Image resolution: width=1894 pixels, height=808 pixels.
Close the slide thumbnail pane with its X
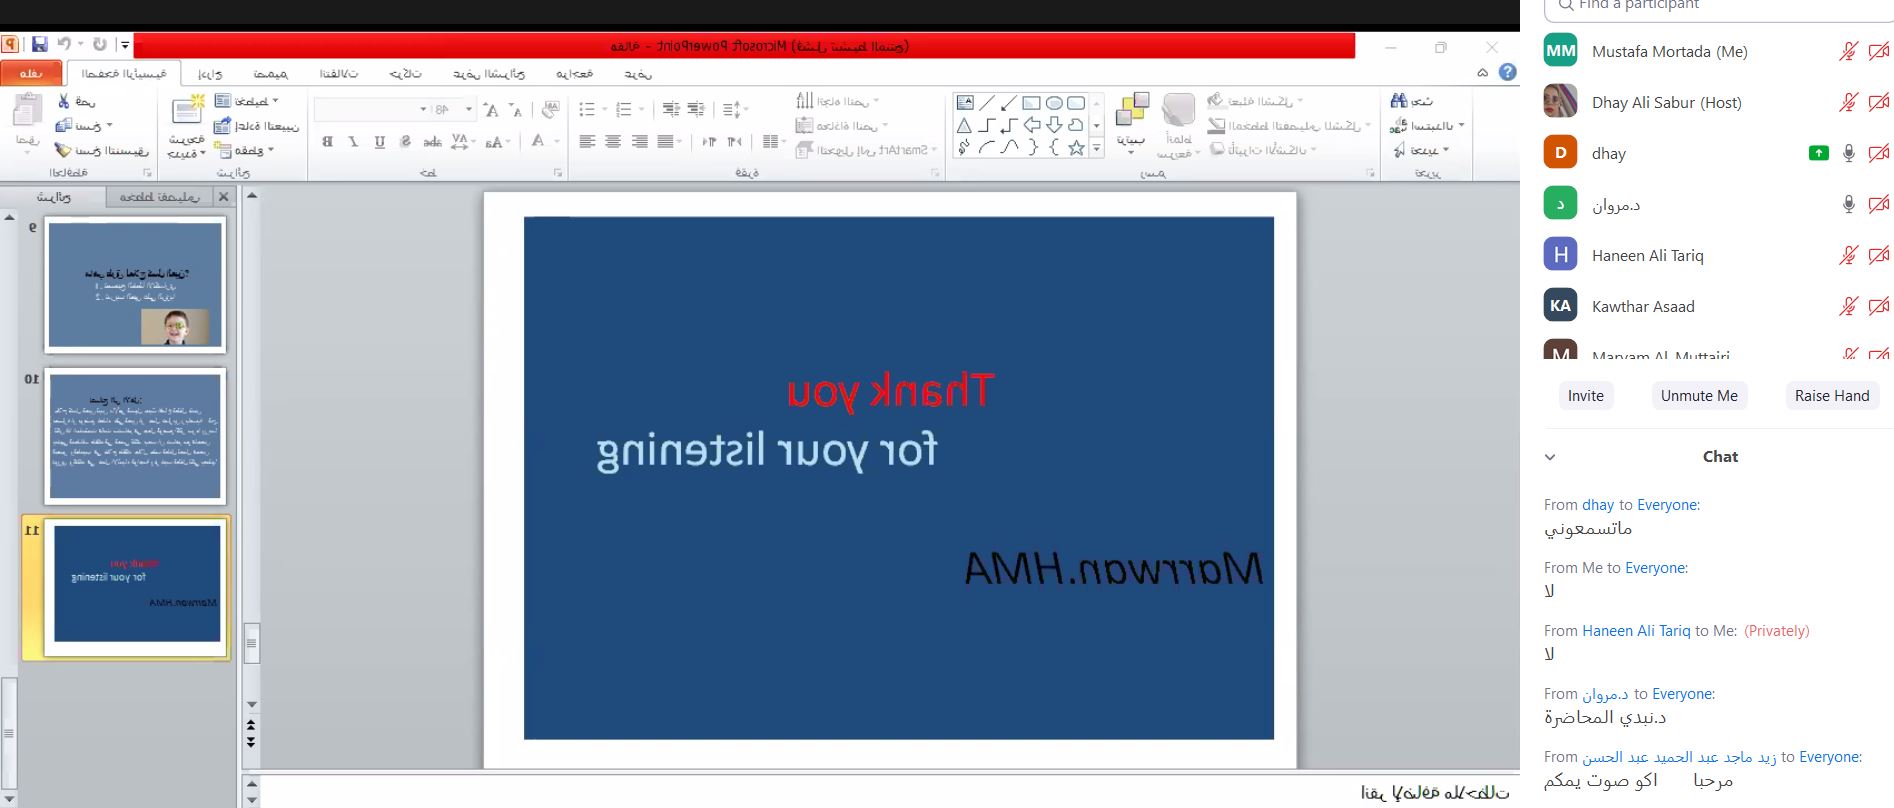click(224, 197)
